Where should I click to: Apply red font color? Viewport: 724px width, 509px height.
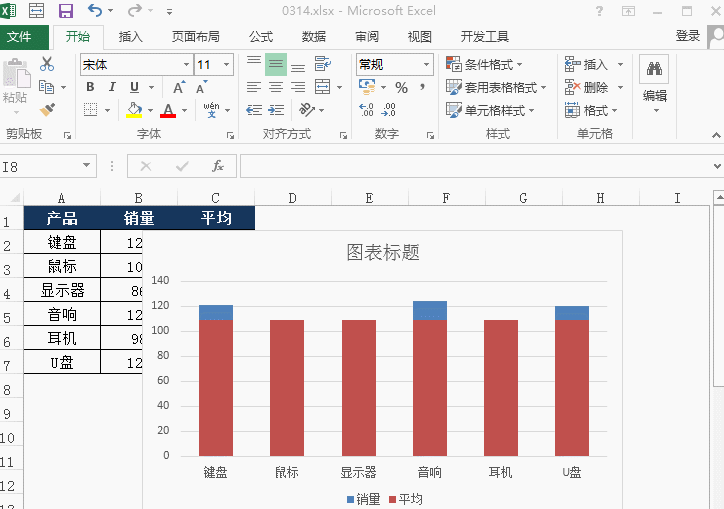point(168,110)
